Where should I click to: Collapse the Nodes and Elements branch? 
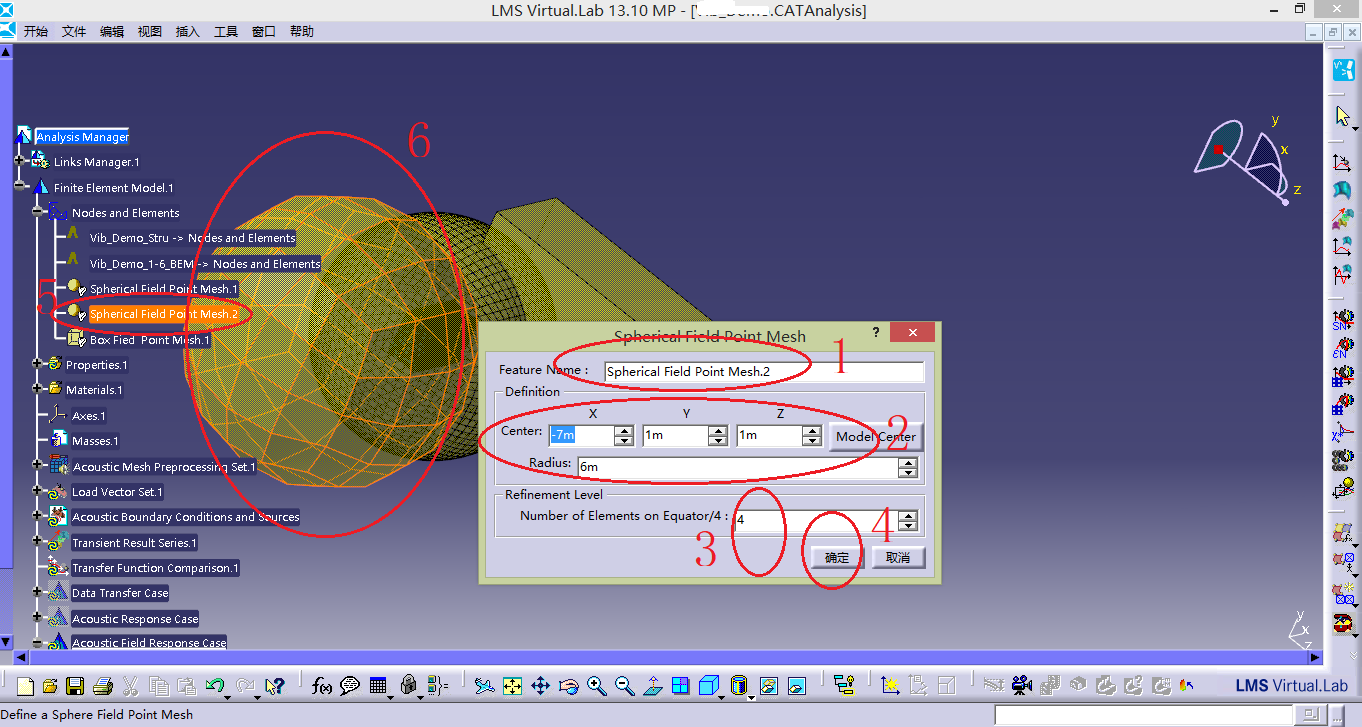pyautogui.click(x=36, y=212)
